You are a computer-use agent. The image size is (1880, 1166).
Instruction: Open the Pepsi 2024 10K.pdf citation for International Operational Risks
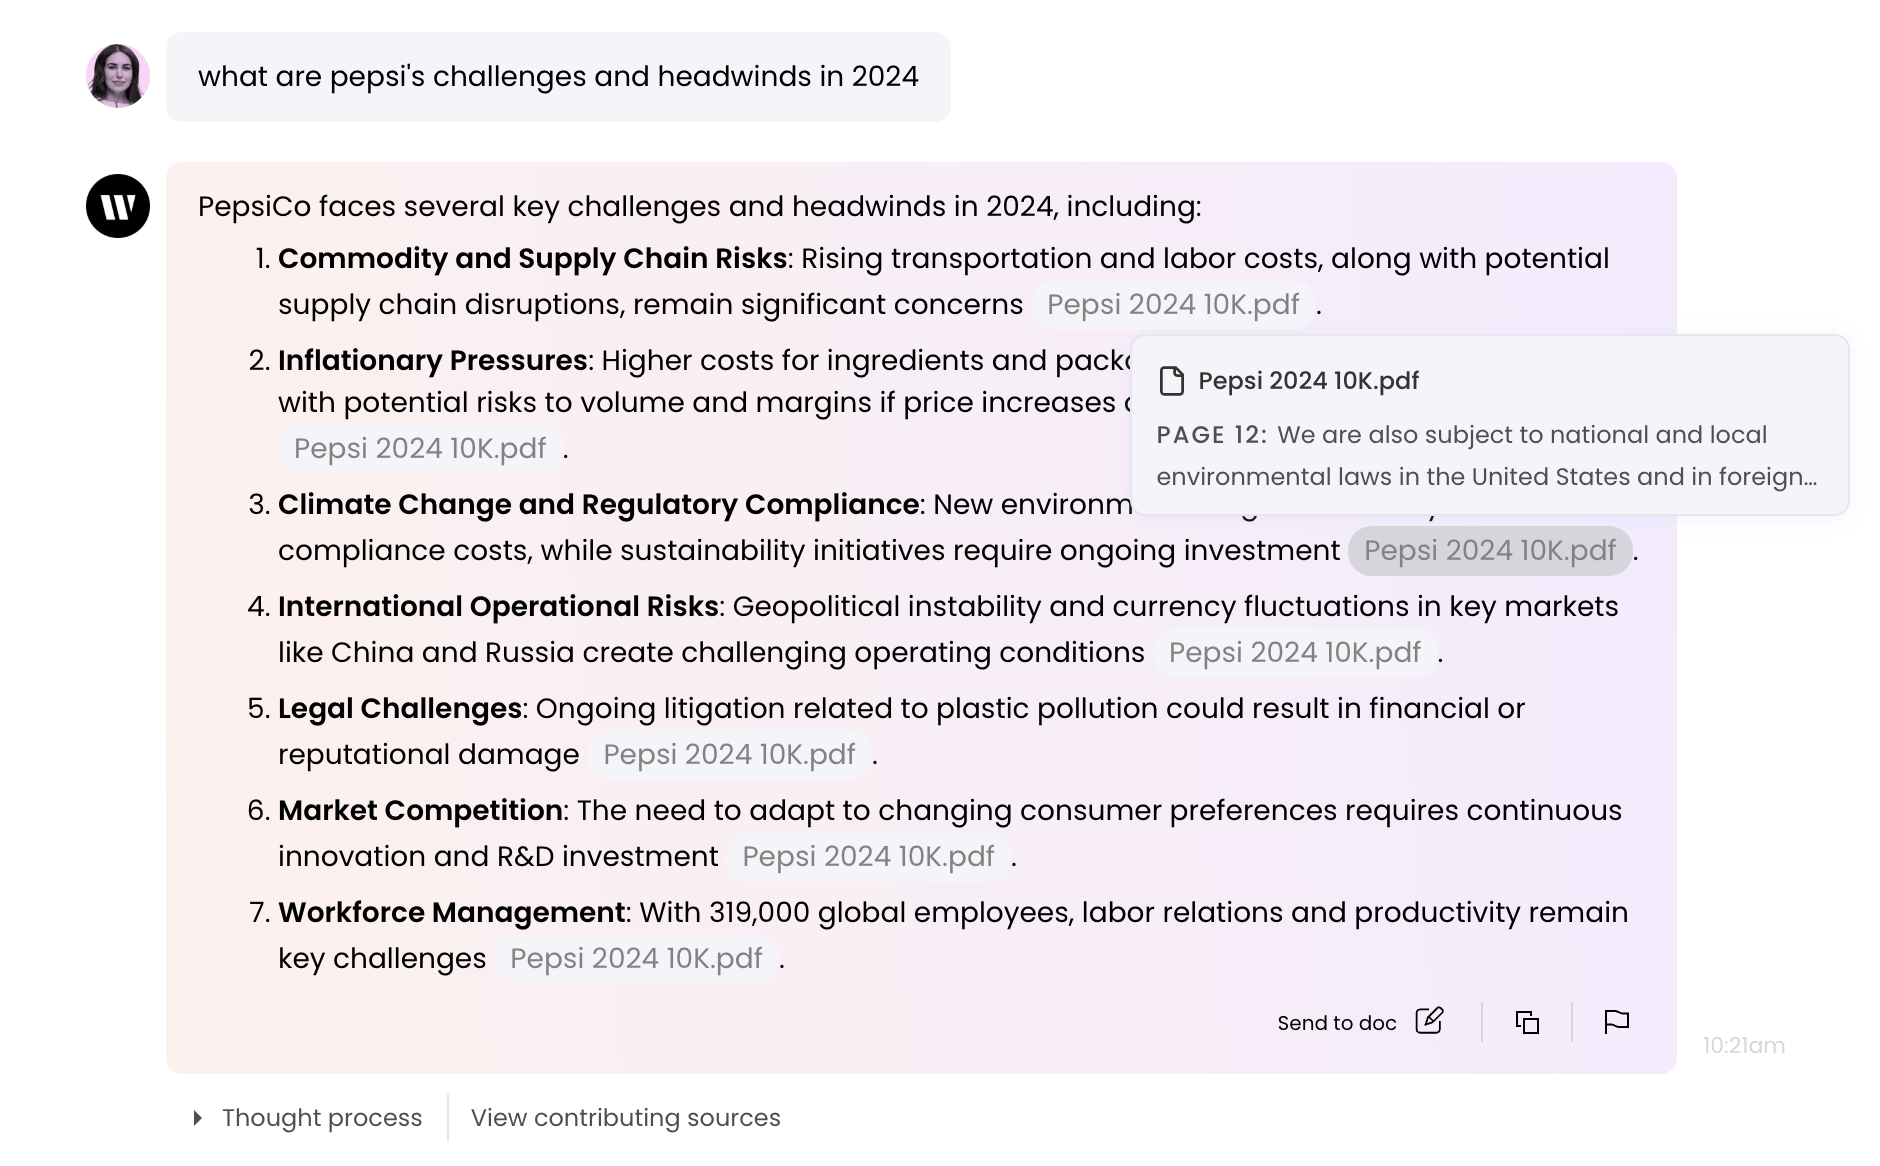click(1295, 652)
